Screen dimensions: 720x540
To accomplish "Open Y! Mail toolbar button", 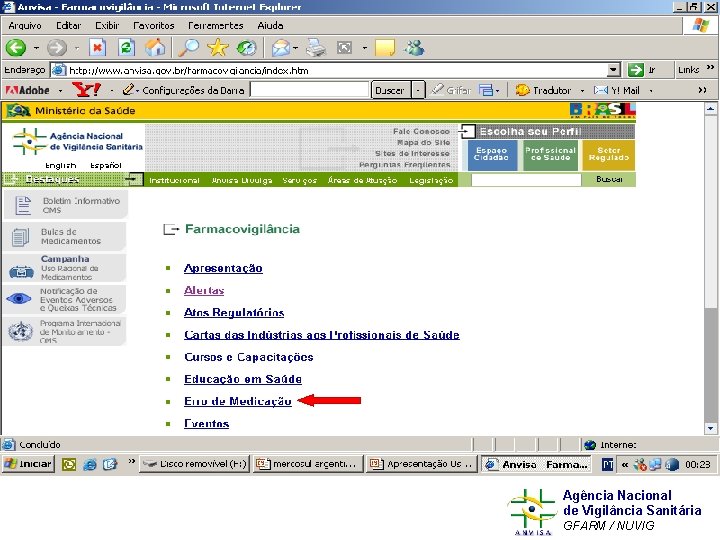I will coord(617,90).
